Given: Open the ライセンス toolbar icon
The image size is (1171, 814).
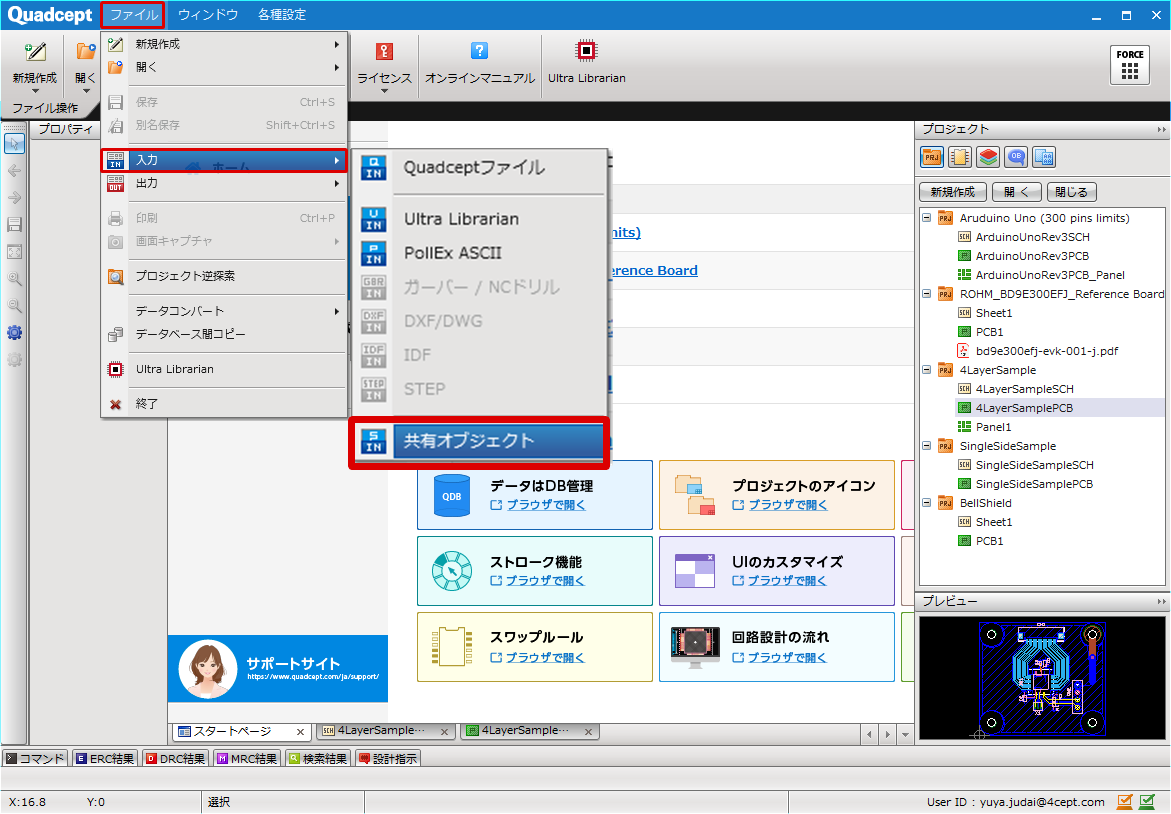Looking at the screenshot, I should (384, 52).
